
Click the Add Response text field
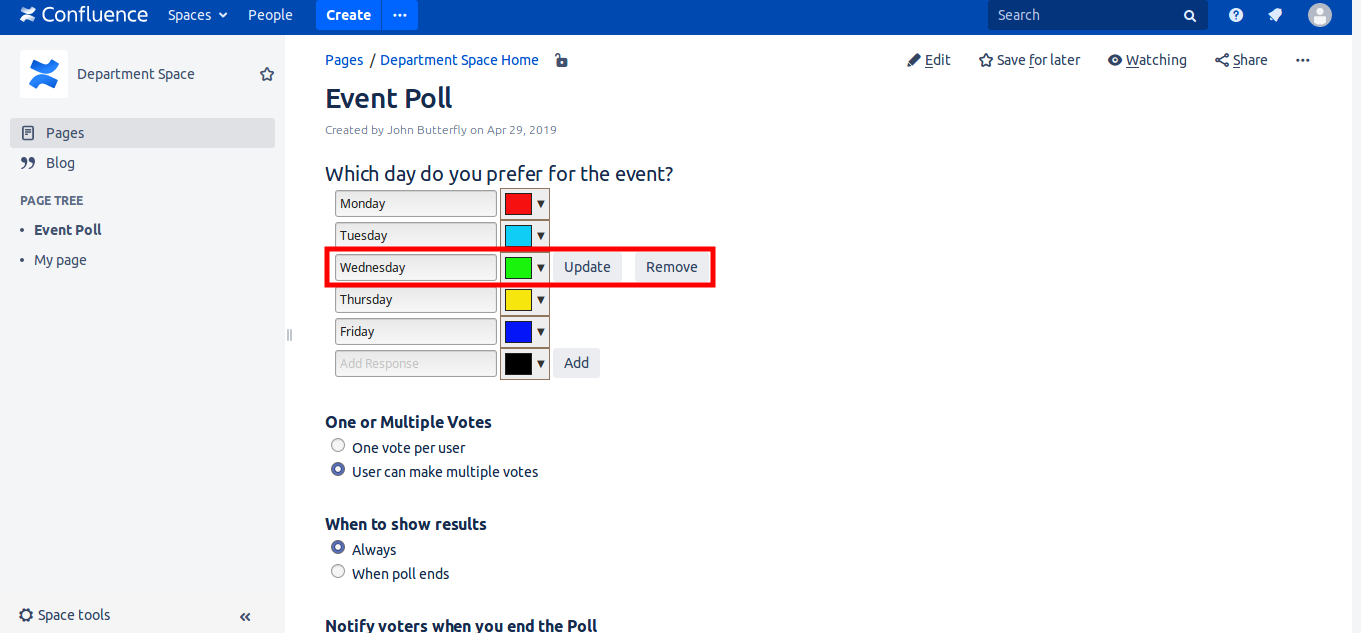(x=415, y=364)
